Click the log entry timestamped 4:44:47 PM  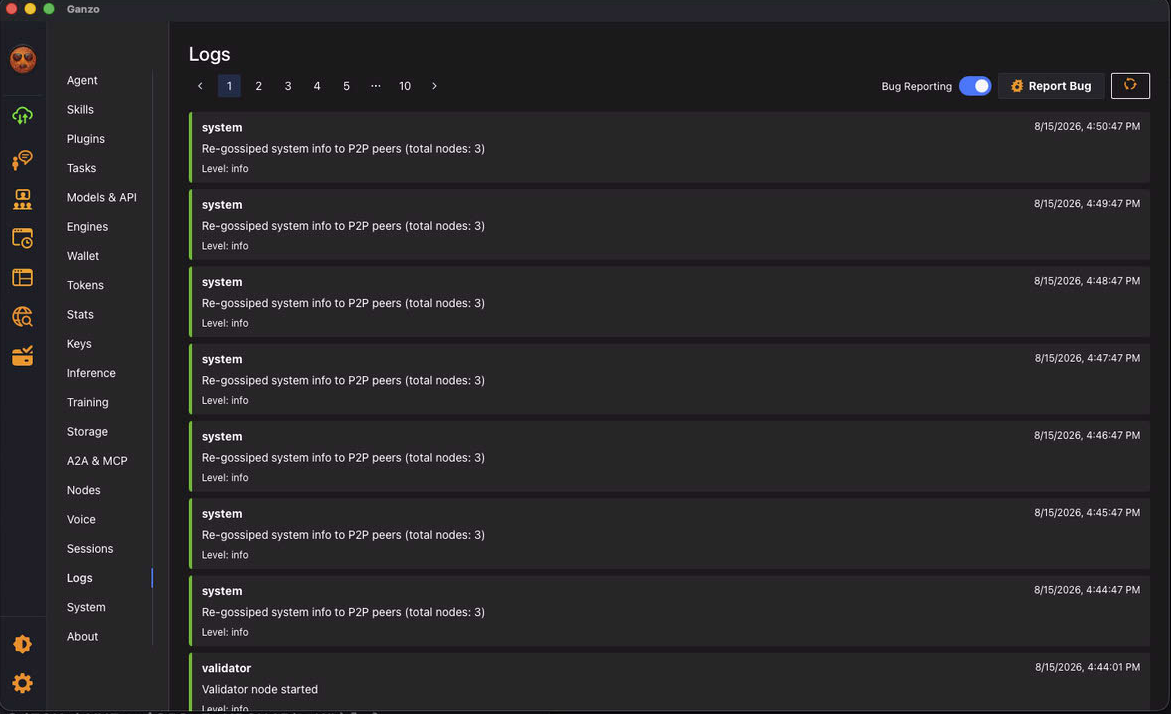pyautogui.click(x=669, y=611)
